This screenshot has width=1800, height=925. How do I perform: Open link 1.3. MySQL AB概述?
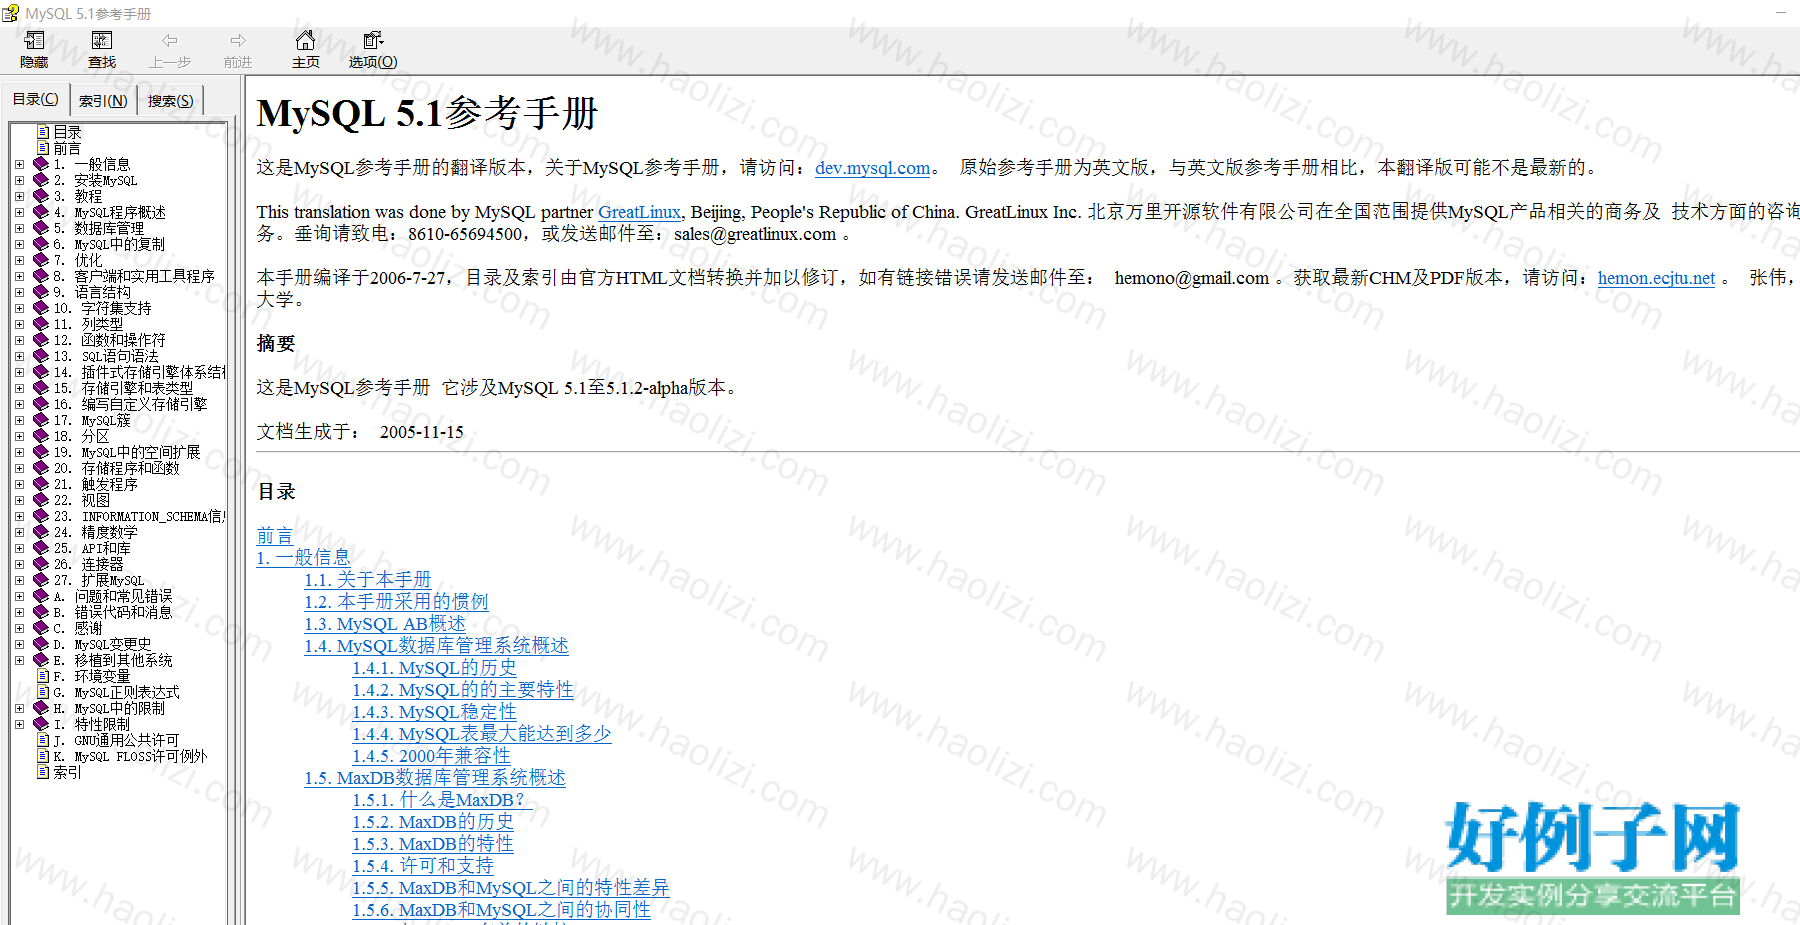point(385,624)
